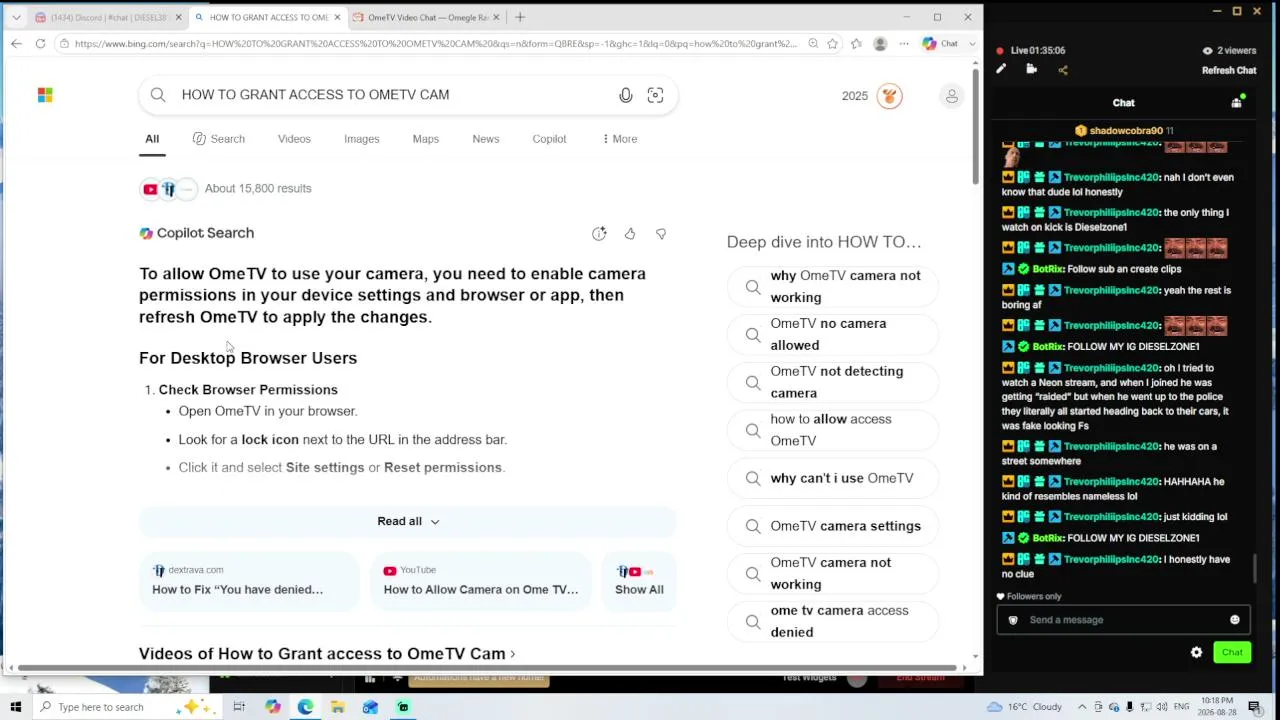Click the horizontal scrollbar of the page

tap(488, 668)
